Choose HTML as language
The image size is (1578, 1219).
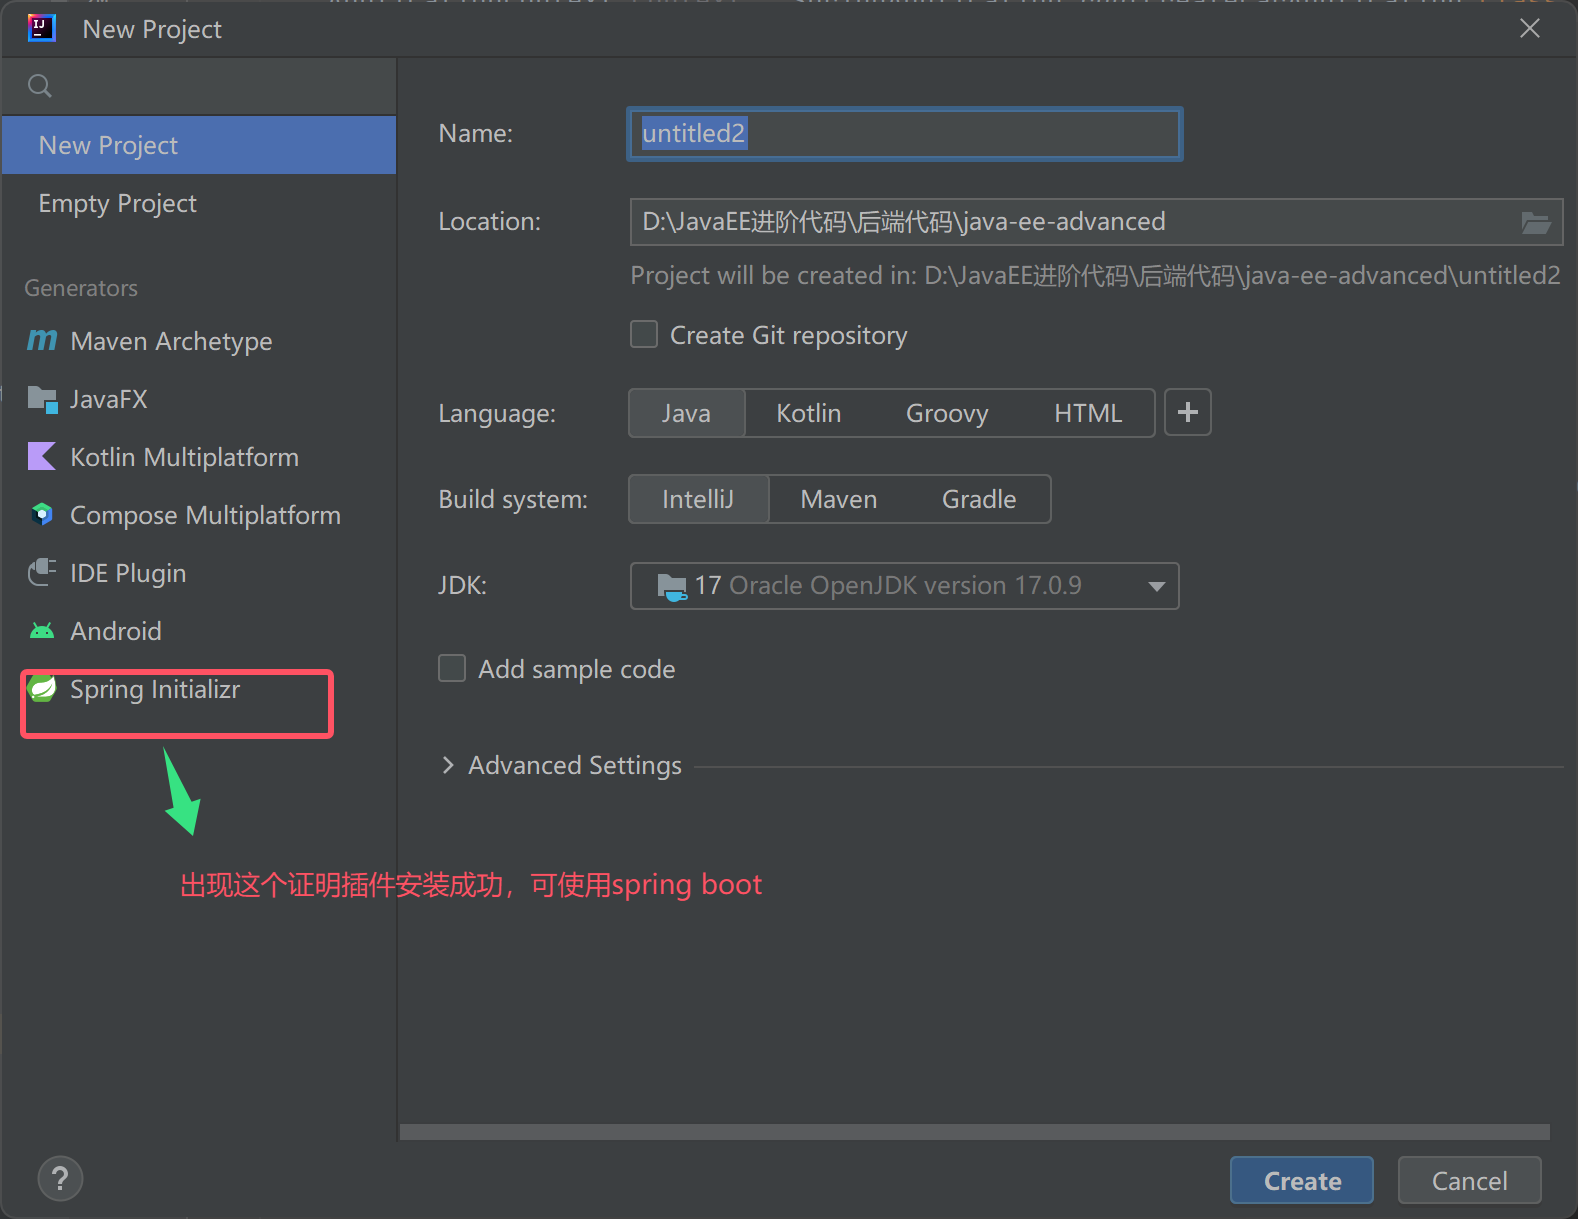(x=1088, y=413)
